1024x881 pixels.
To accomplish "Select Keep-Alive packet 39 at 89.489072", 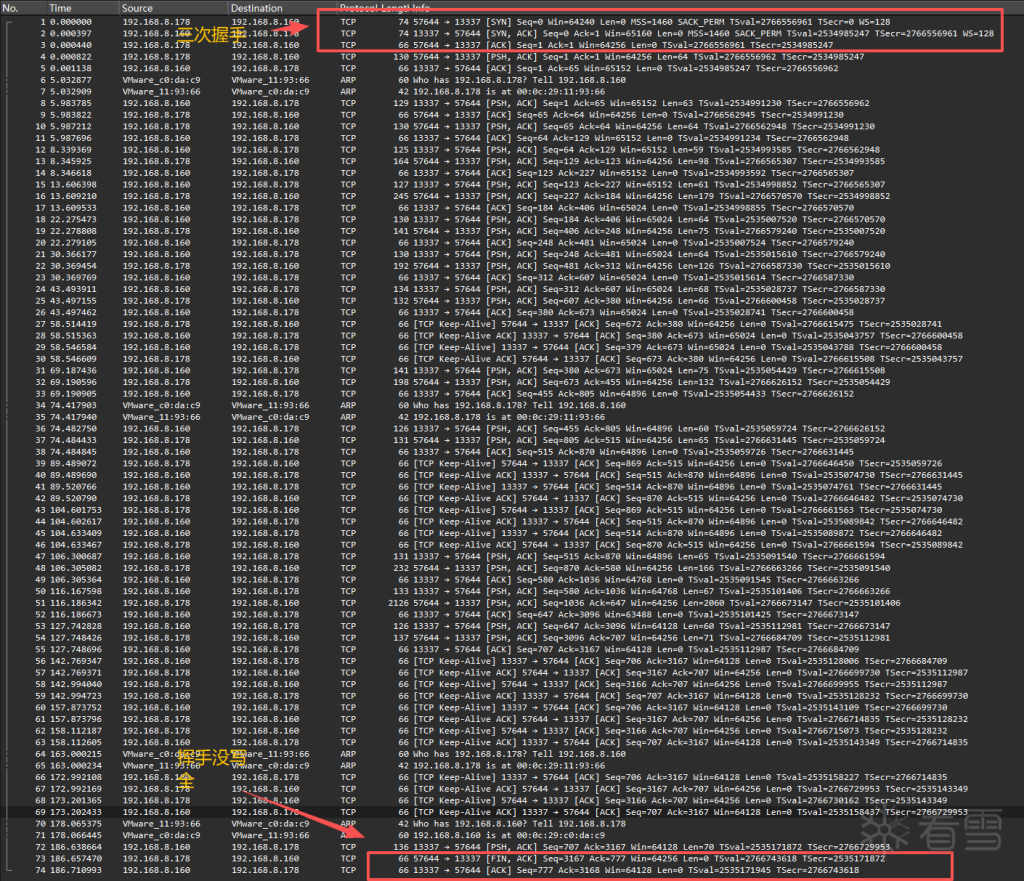I will point(512,463).
